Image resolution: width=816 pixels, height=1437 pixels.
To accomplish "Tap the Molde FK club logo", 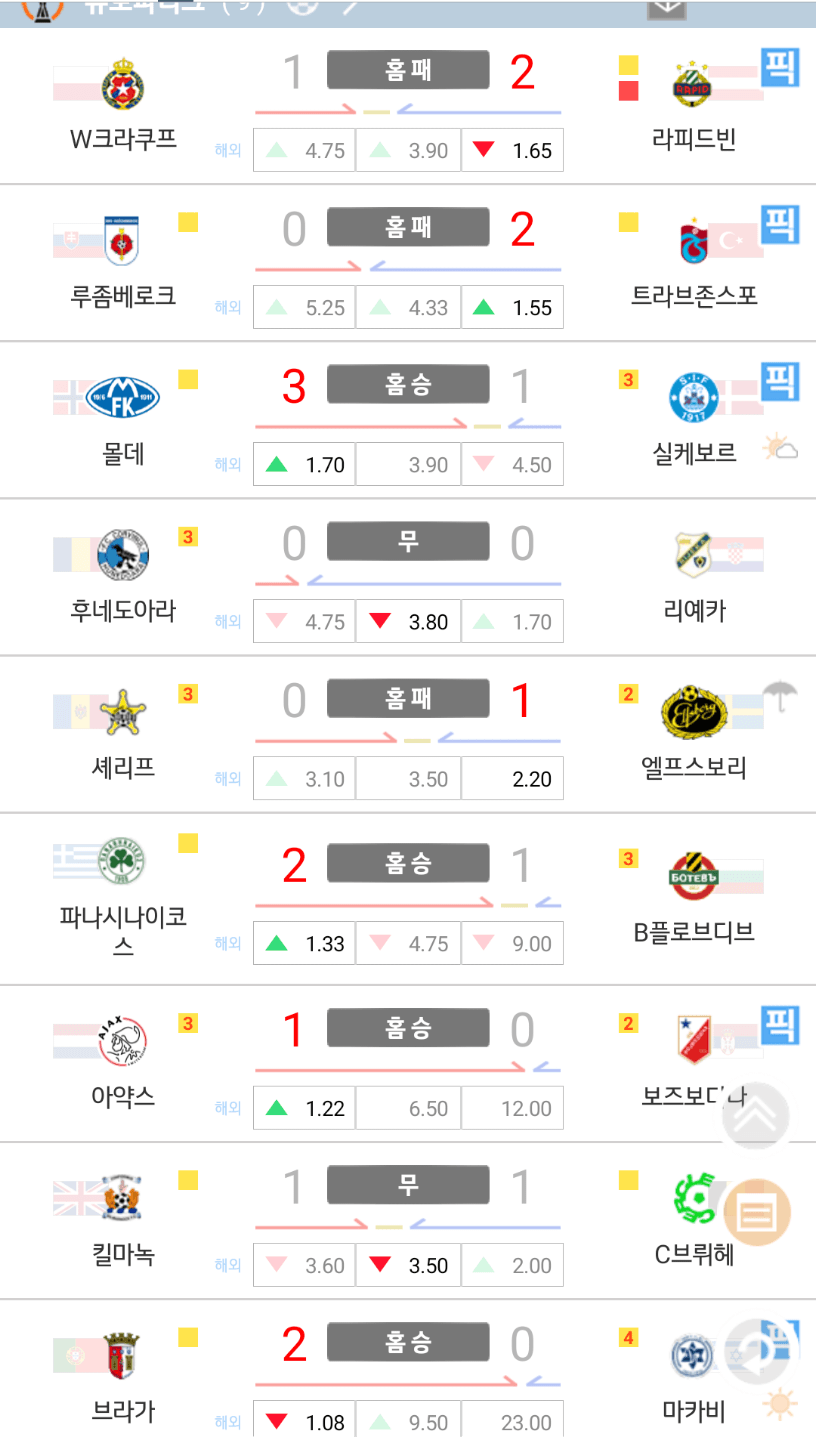I will pyautogui.click(x=123, y=397).
